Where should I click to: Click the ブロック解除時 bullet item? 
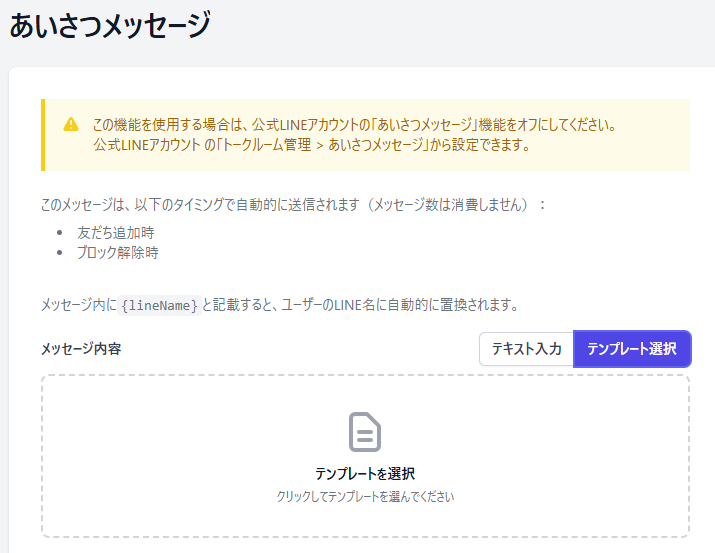coord(117,252)
